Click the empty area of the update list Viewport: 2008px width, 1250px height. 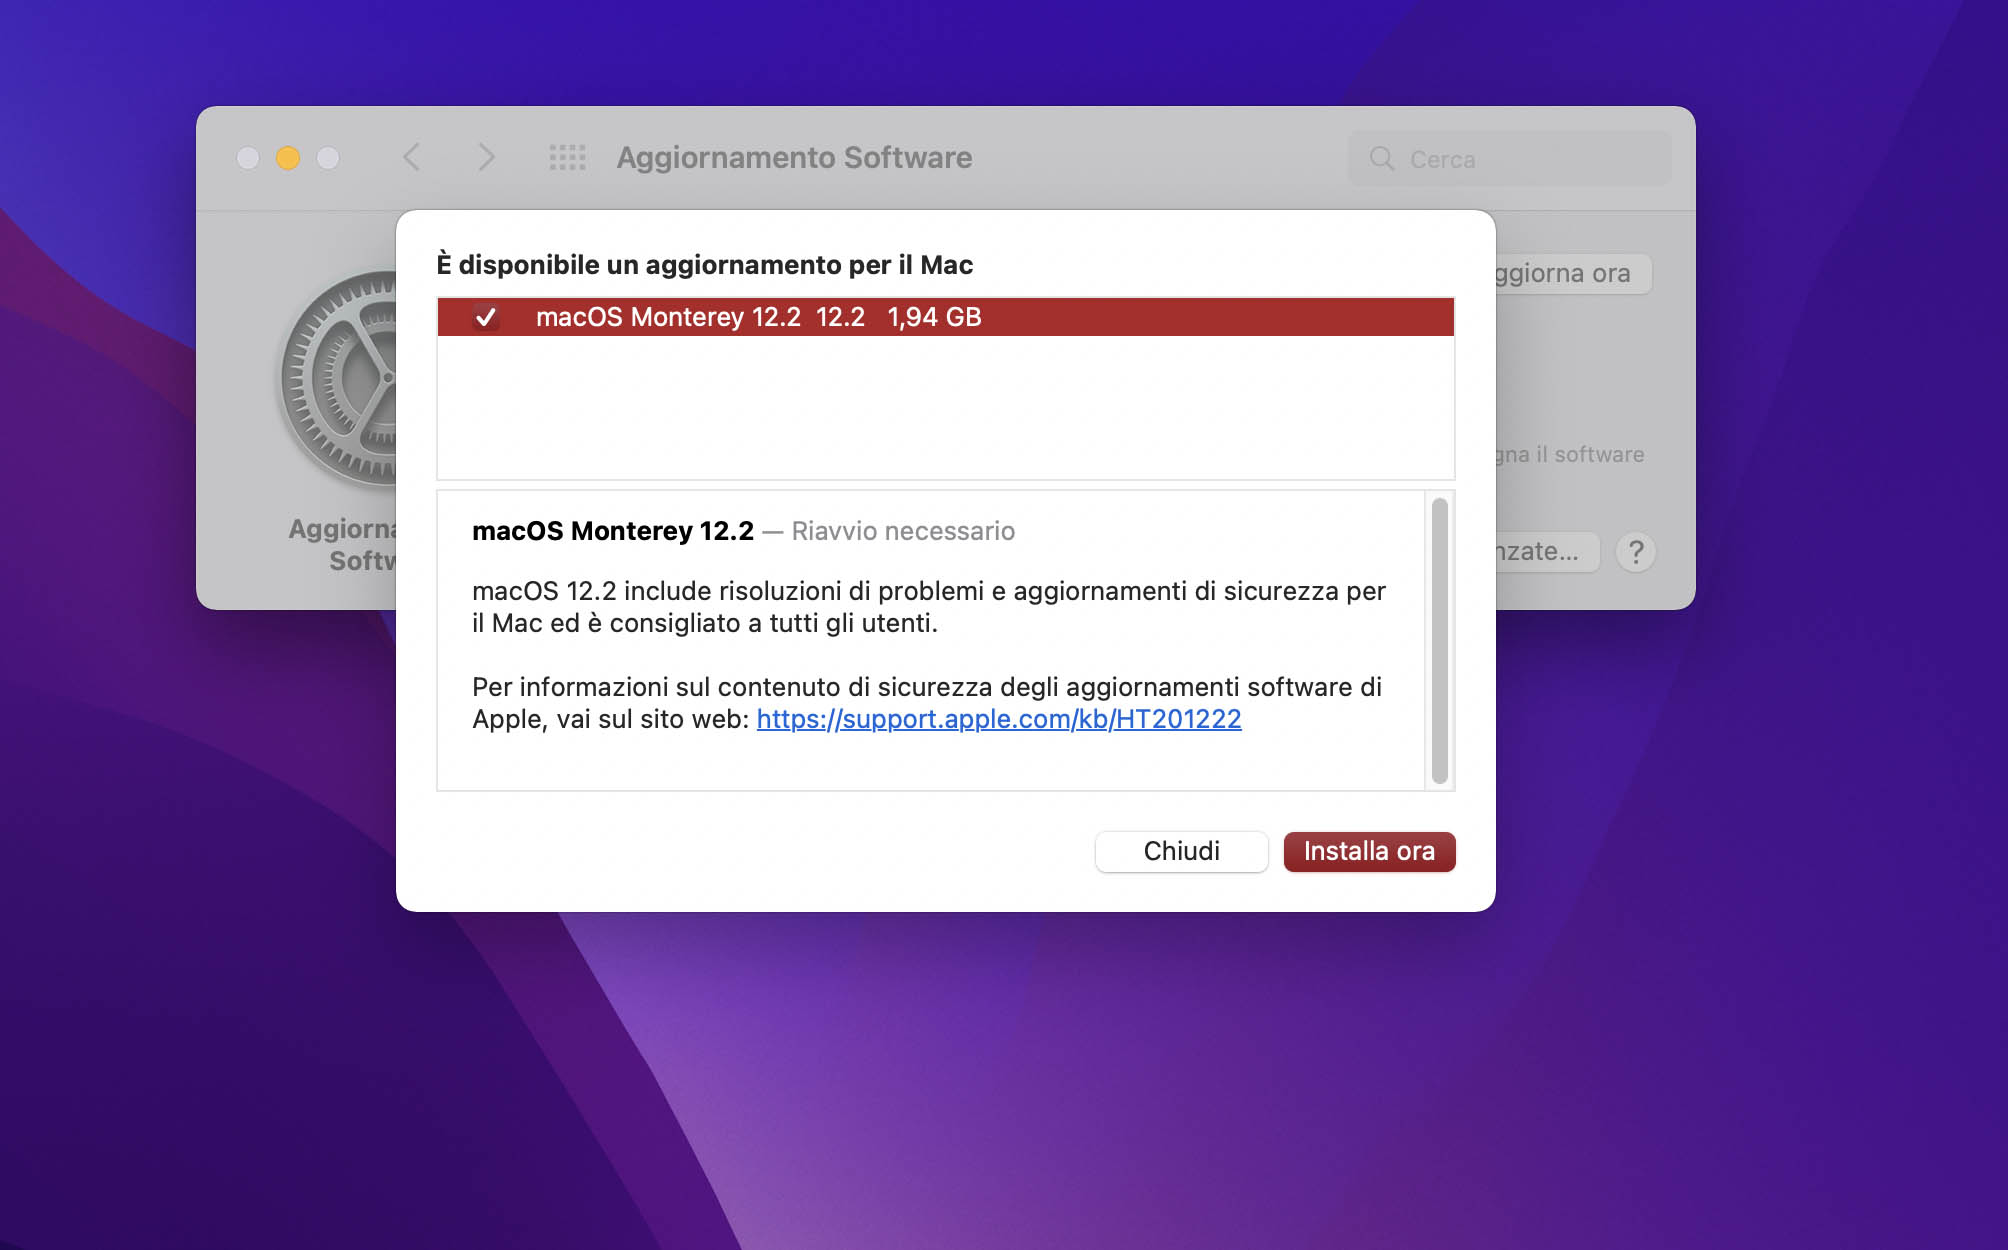pos(945,410)
